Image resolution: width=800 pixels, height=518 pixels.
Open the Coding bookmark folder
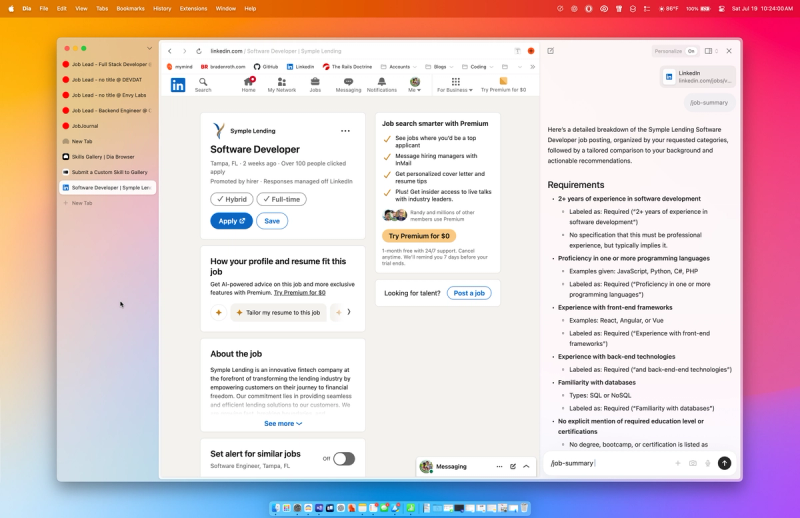pyautogui.click(x=478, y=67)
